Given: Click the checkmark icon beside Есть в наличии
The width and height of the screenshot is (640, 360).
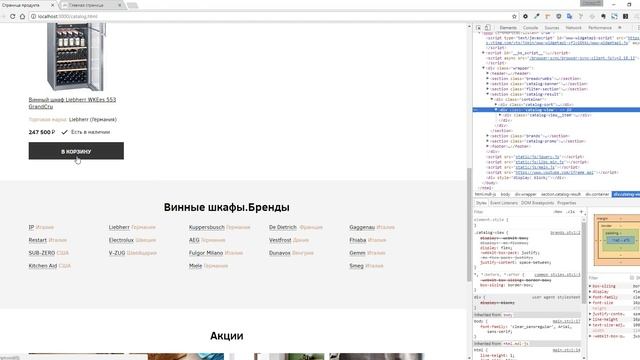Looking at the screenshot, I should point(64,132).
